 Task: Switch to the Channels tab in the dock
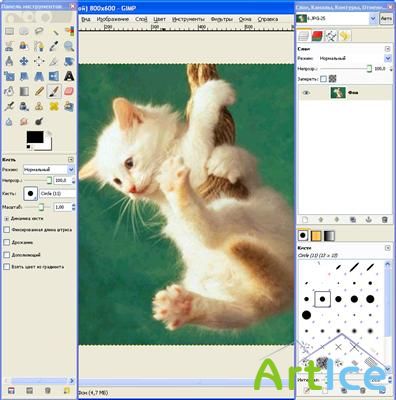(317, 36)
